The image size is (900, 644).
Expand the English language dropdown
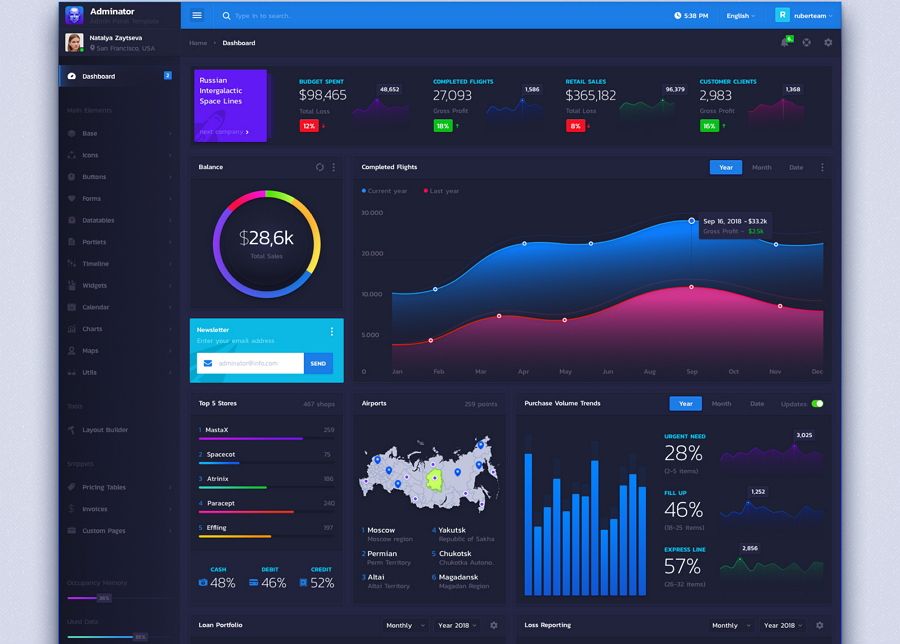740,15
